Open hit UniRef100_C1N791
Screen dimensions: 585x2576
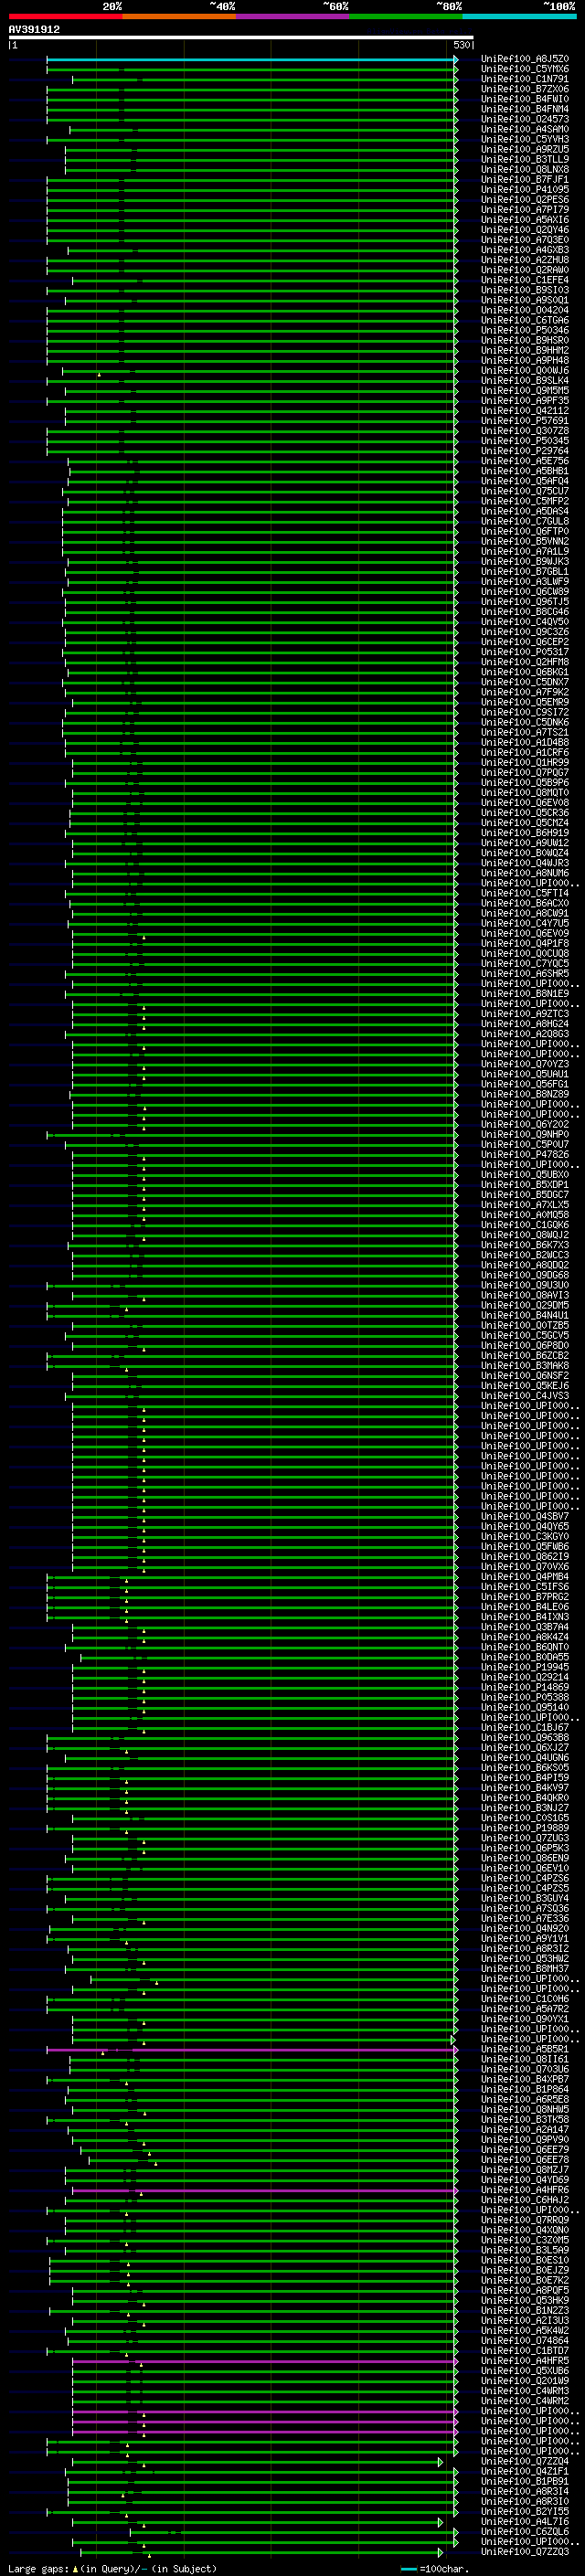tap(525, 79)
